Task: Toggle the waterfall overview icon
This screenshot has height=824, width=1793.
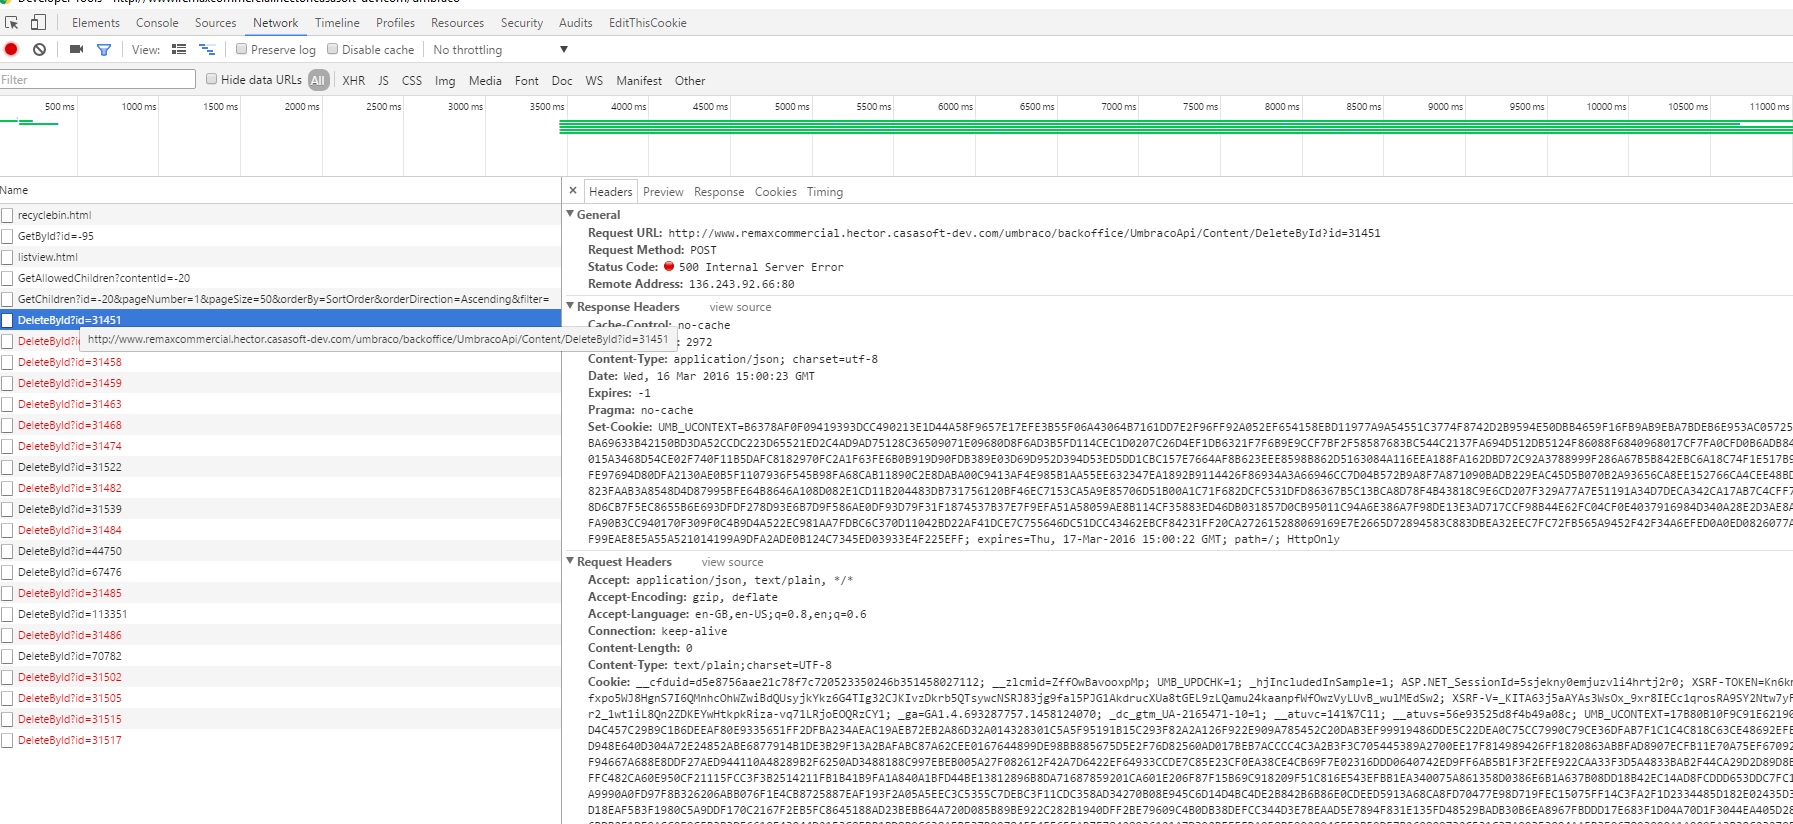Action: pos(207,49)
